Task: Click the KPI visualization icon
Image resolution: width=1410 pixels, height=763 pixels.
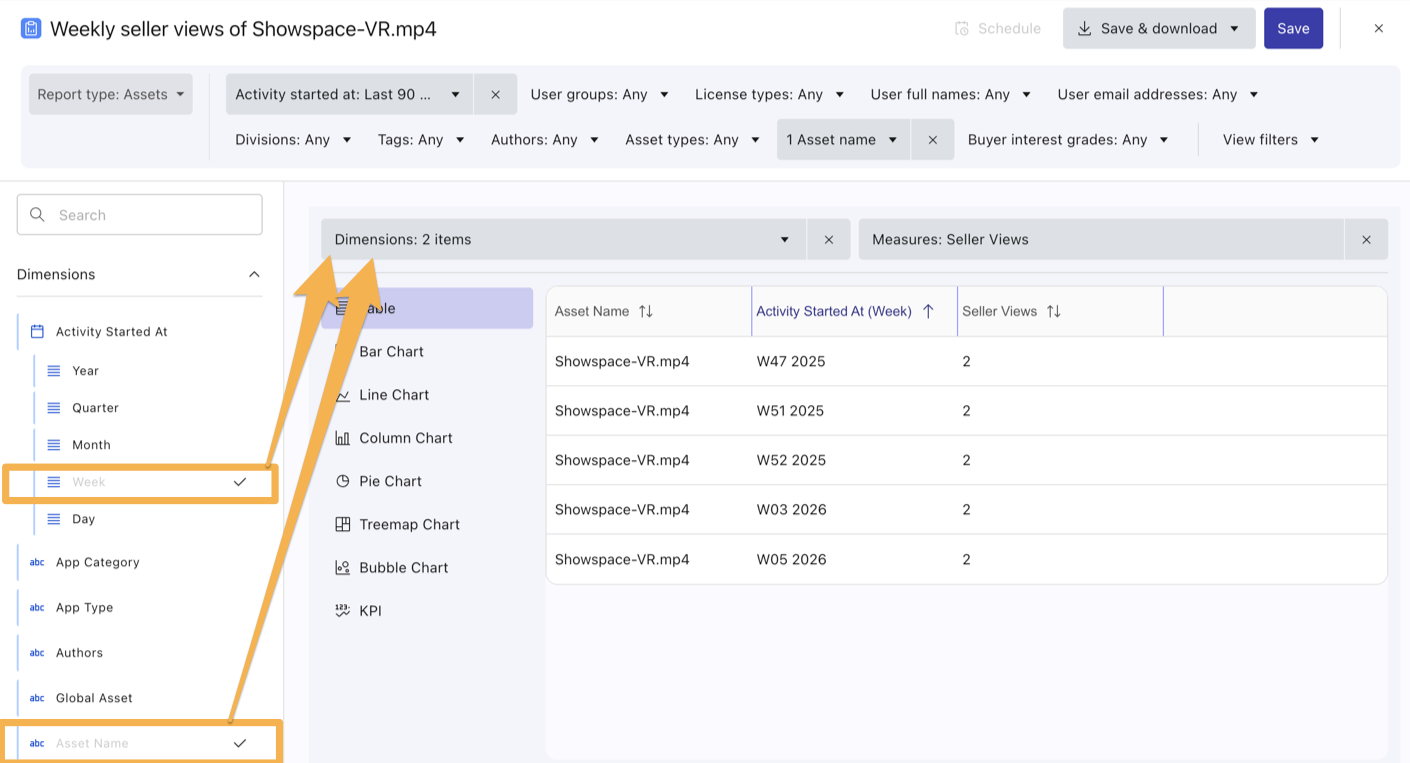Action: click(x=343, y=610)
